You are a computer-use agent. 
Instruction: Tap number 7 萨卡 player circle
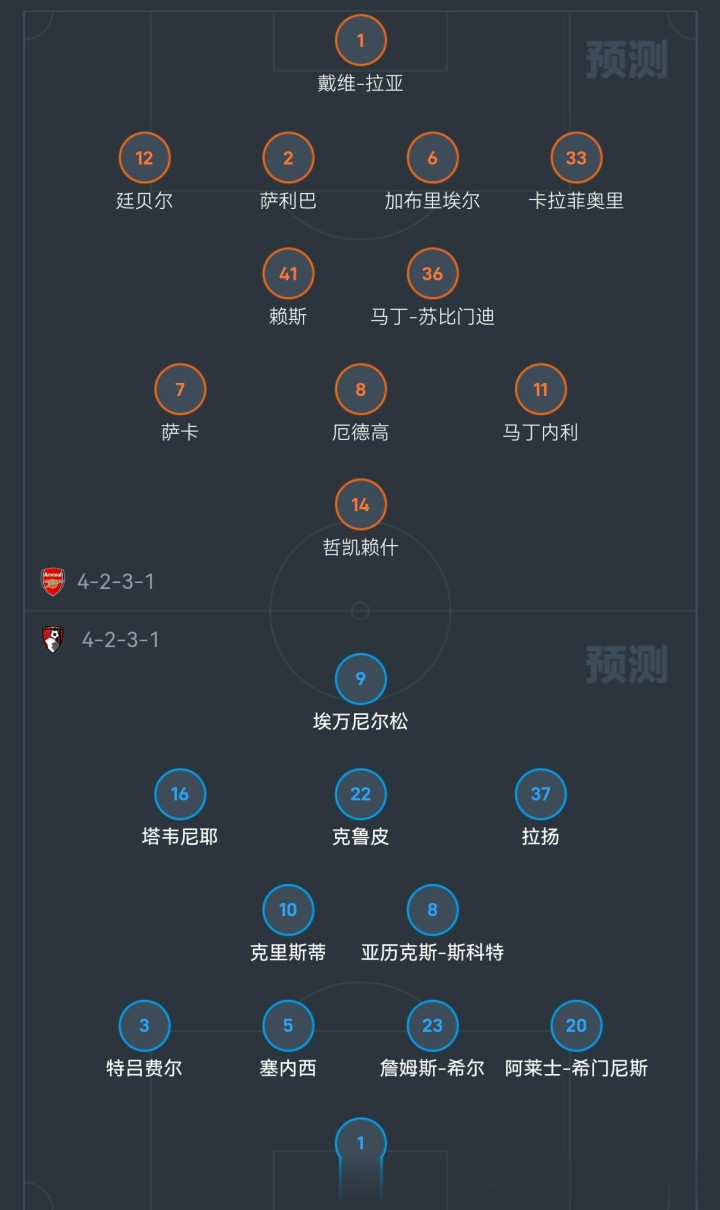[x=180, y=390]
